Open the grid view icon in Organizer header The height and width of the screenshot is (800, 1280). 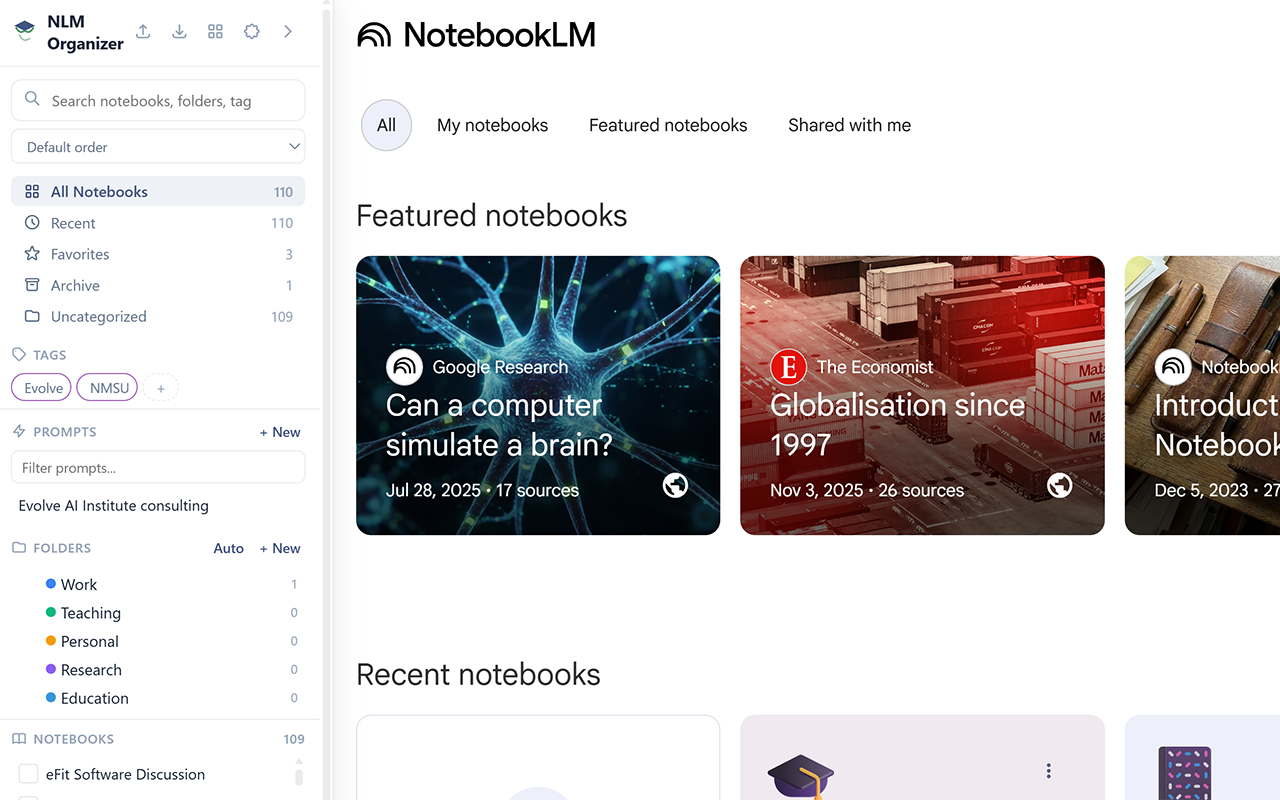215,32
